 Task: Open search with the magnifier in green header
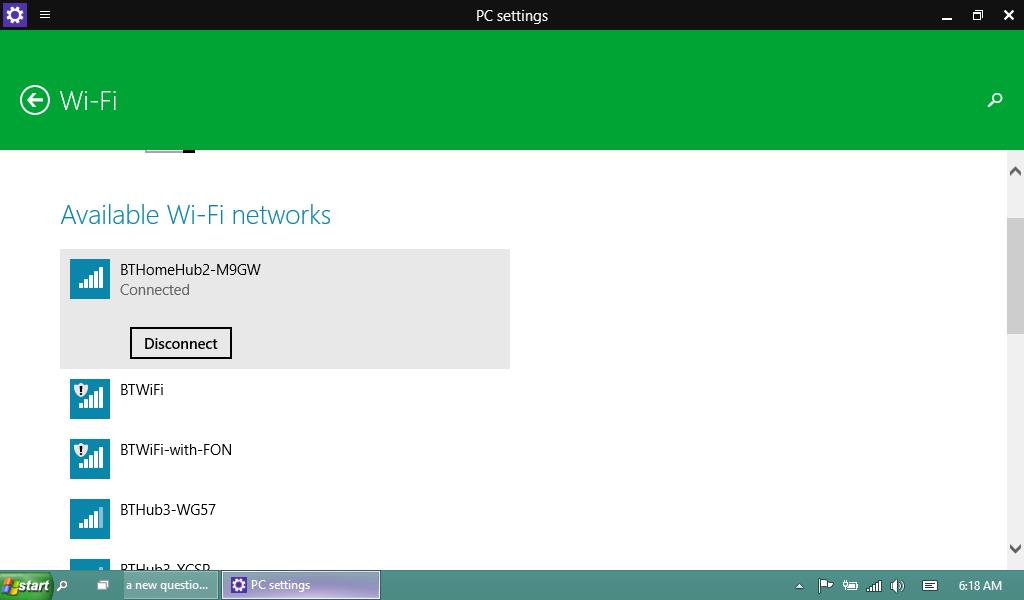click(x=995, y=100)
